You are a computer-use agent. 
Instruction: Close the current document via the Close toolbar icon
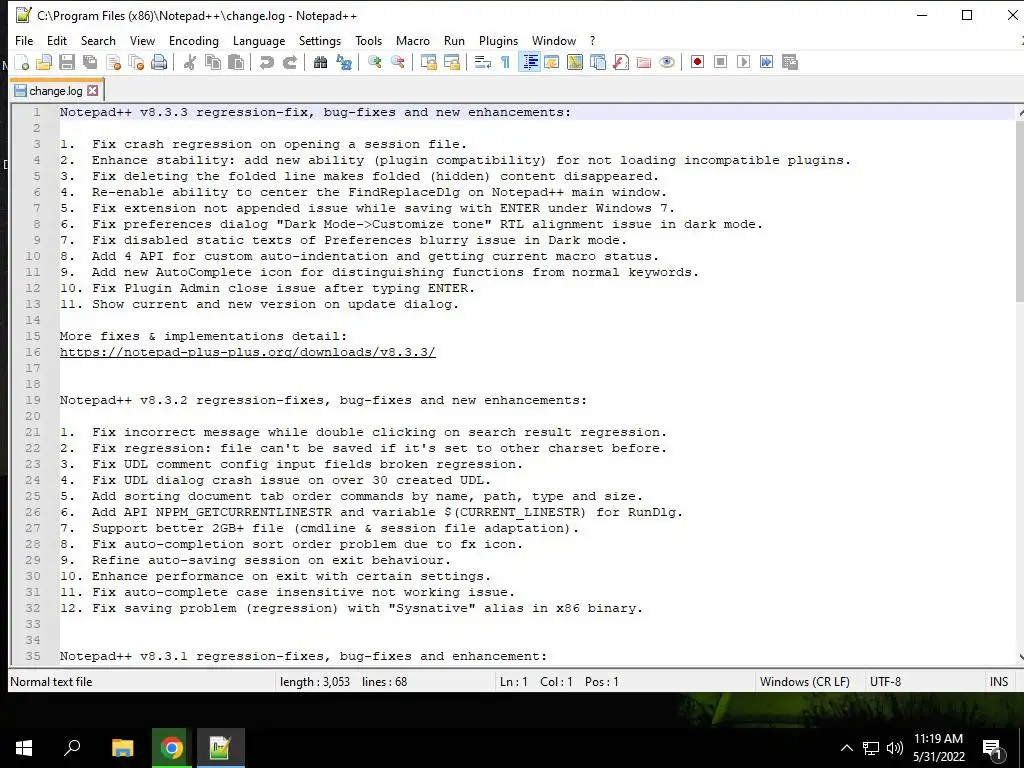pyautogui.click(x=114, y=62)
